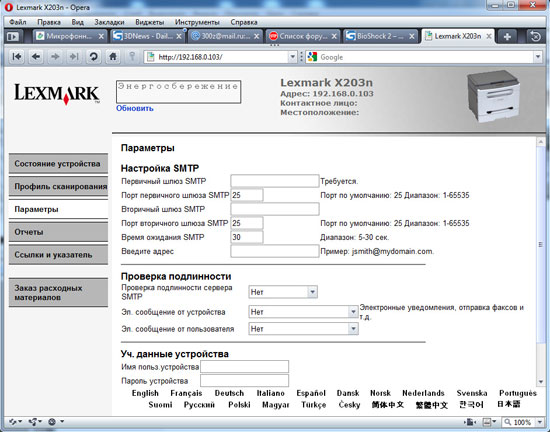This screenshot has height=432, width=550.
Task: Click the wand password key icon
Action: coord(132,56)
